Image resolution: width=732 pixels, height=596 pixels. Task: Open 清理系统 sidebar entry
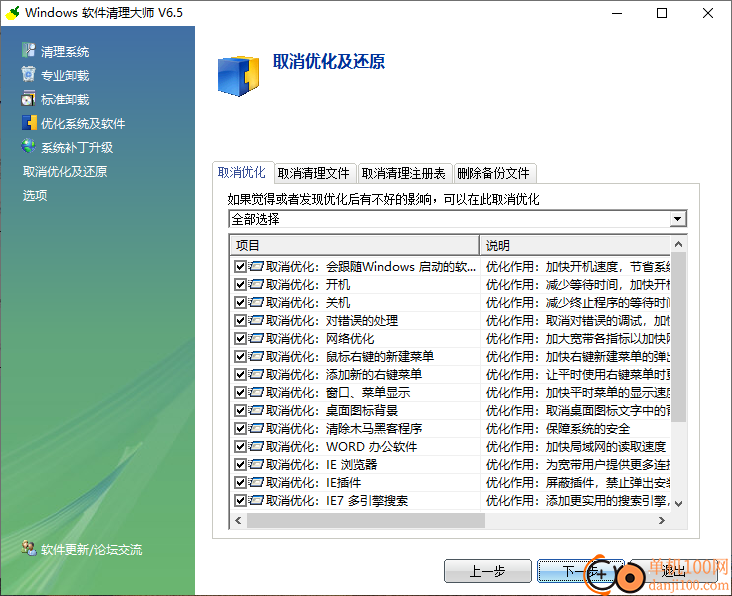pos(65,51)
